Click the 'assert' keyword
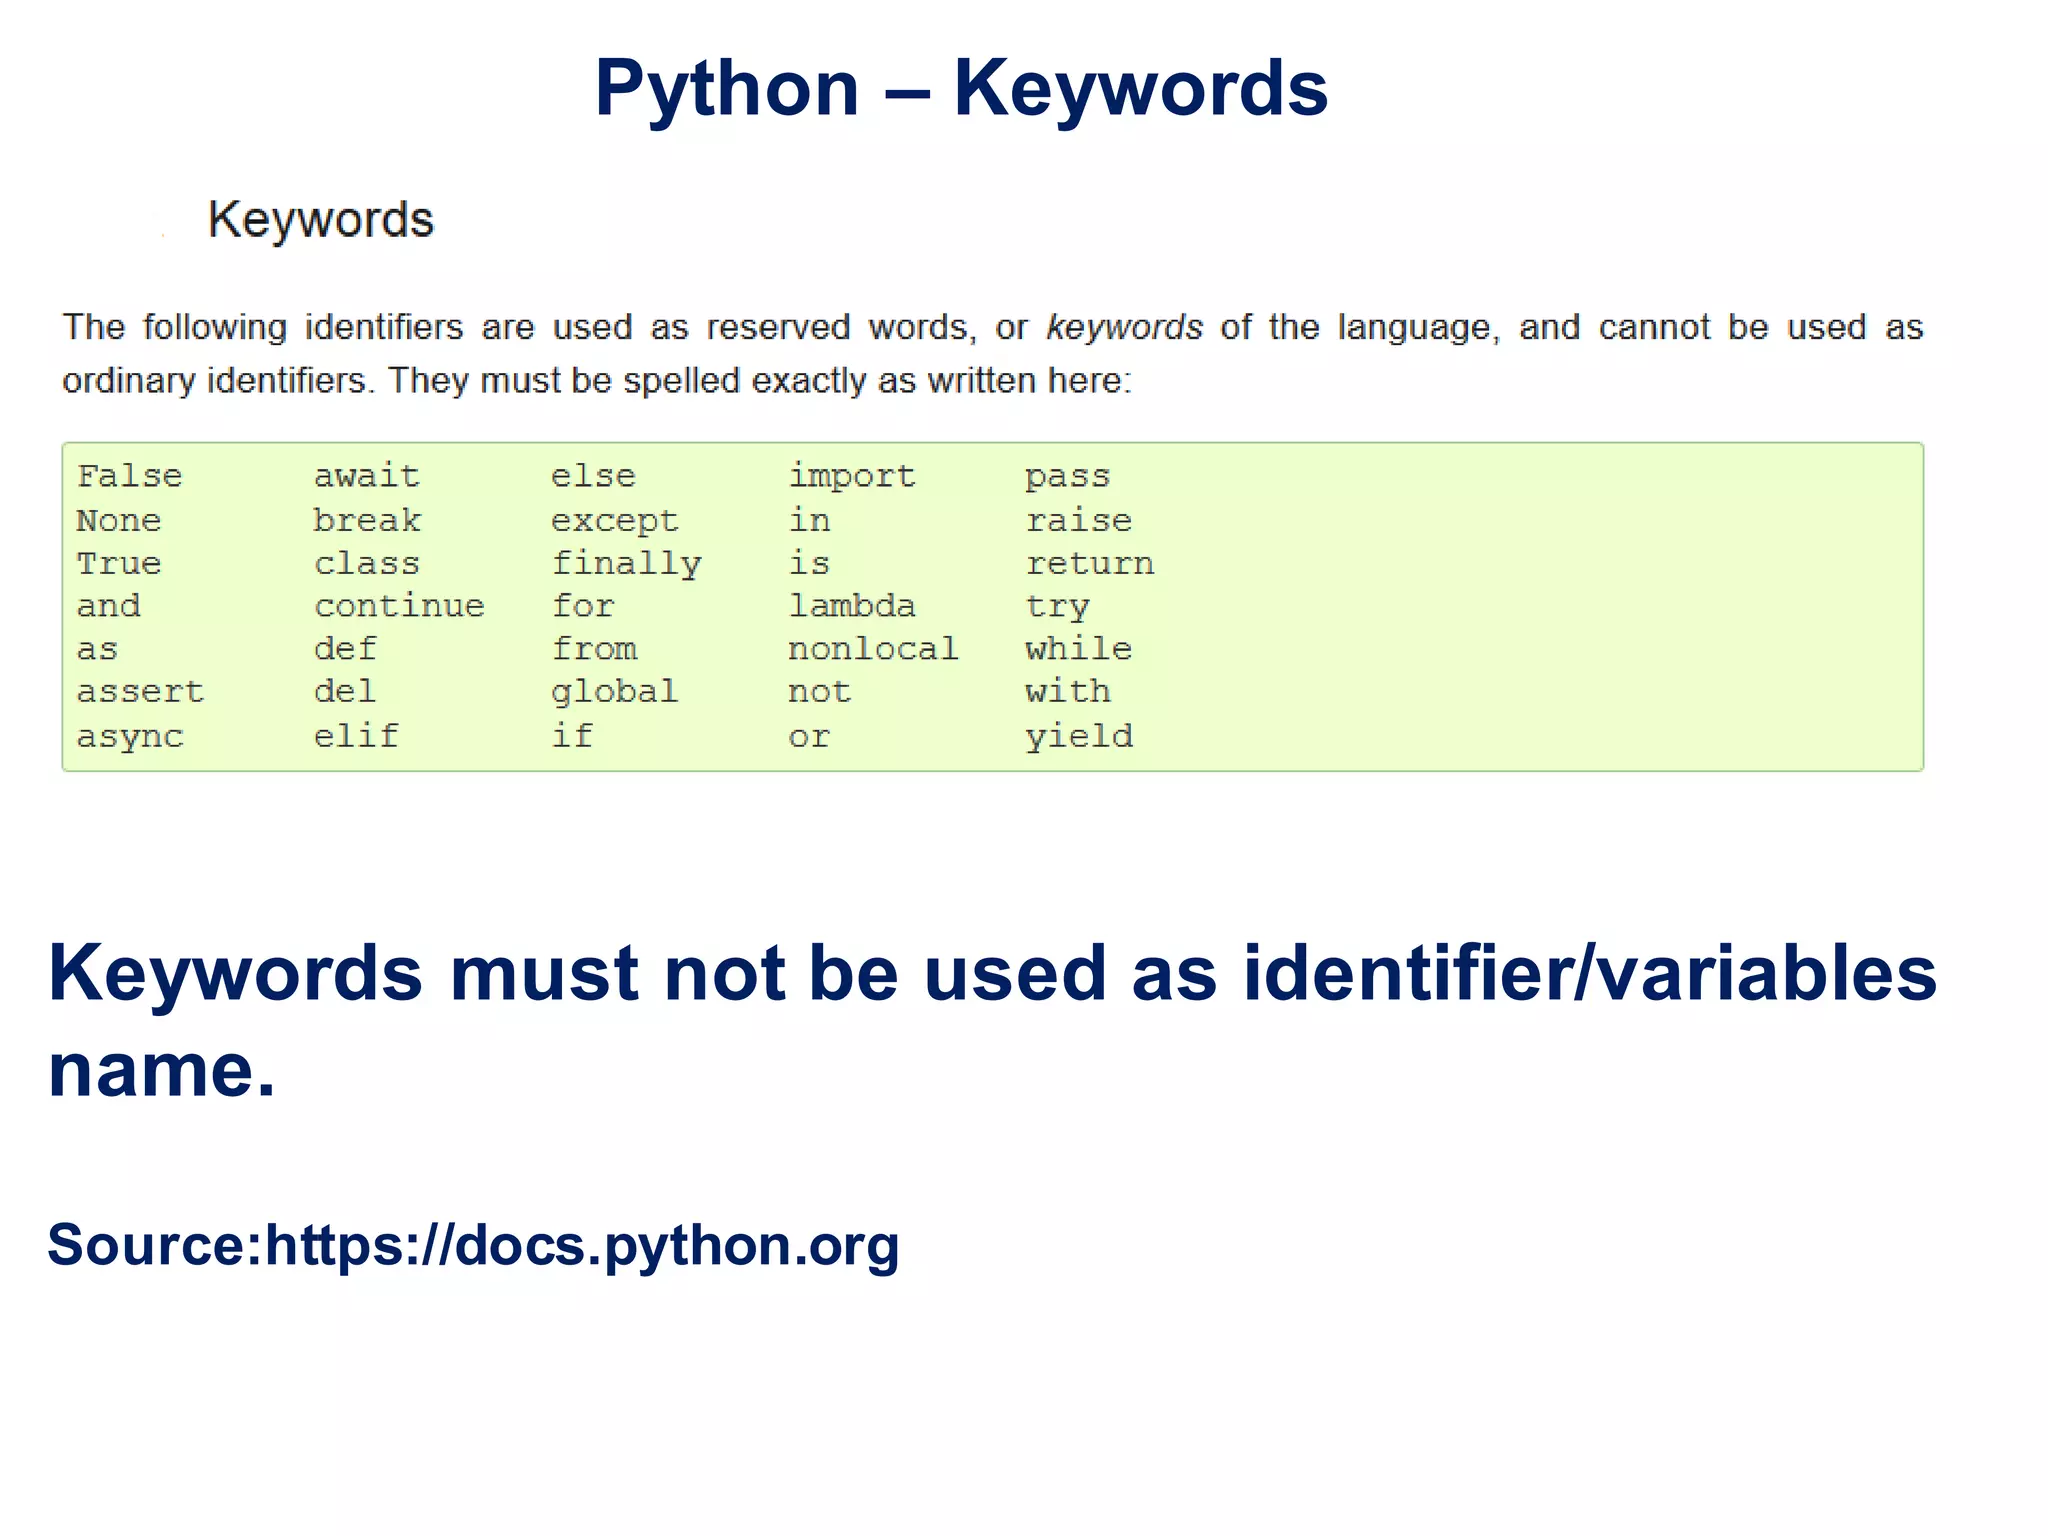The height and width of the screenshot is (1536, 2048). (x=140, y=692)
